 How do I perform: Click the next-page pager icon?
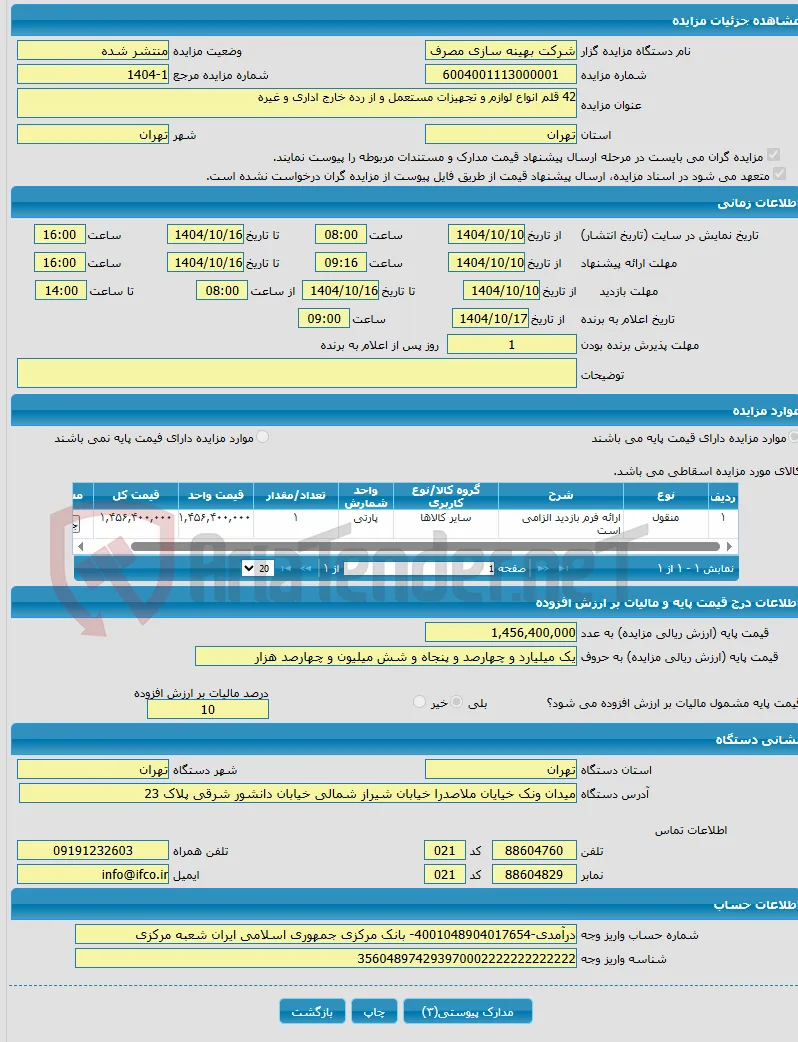306,568
